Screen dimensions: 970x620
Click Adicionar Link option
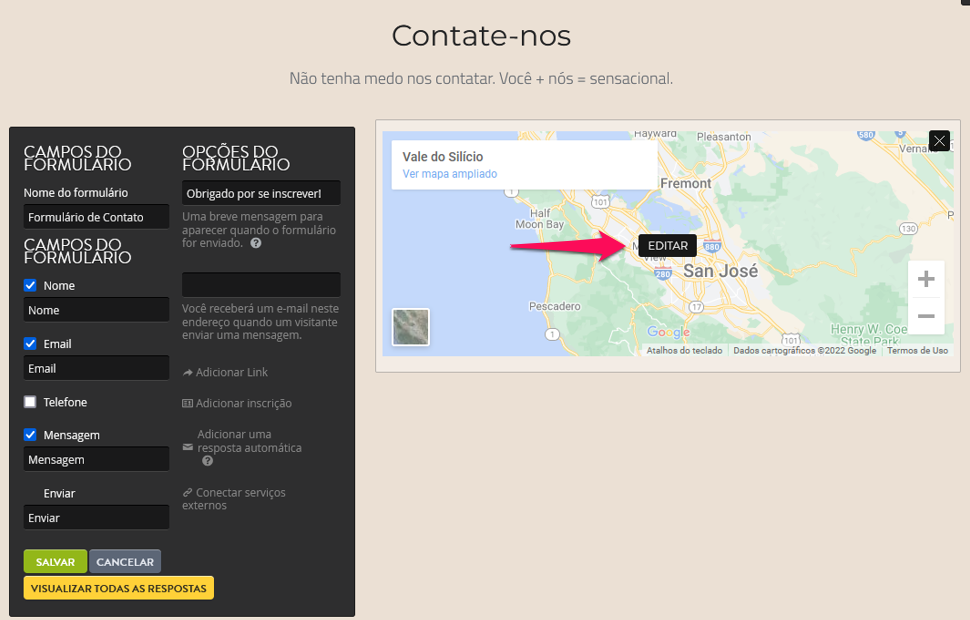pyautogui.click(x=231, y=372)
